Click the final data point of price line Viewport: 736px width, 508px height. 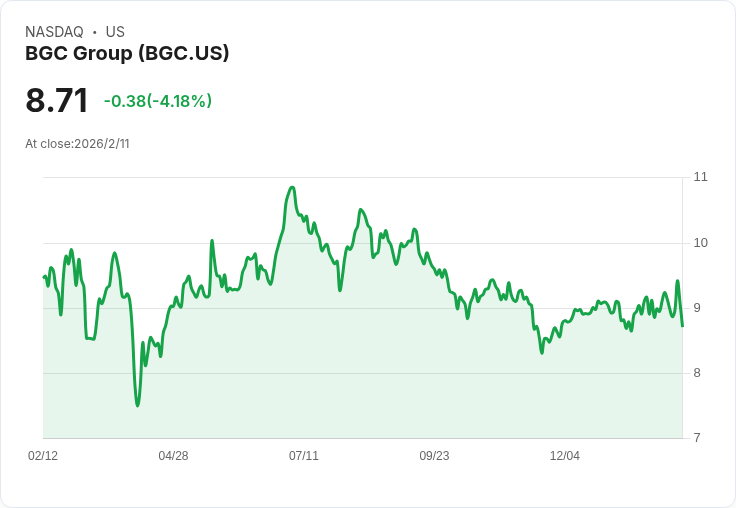click(682, 325)
